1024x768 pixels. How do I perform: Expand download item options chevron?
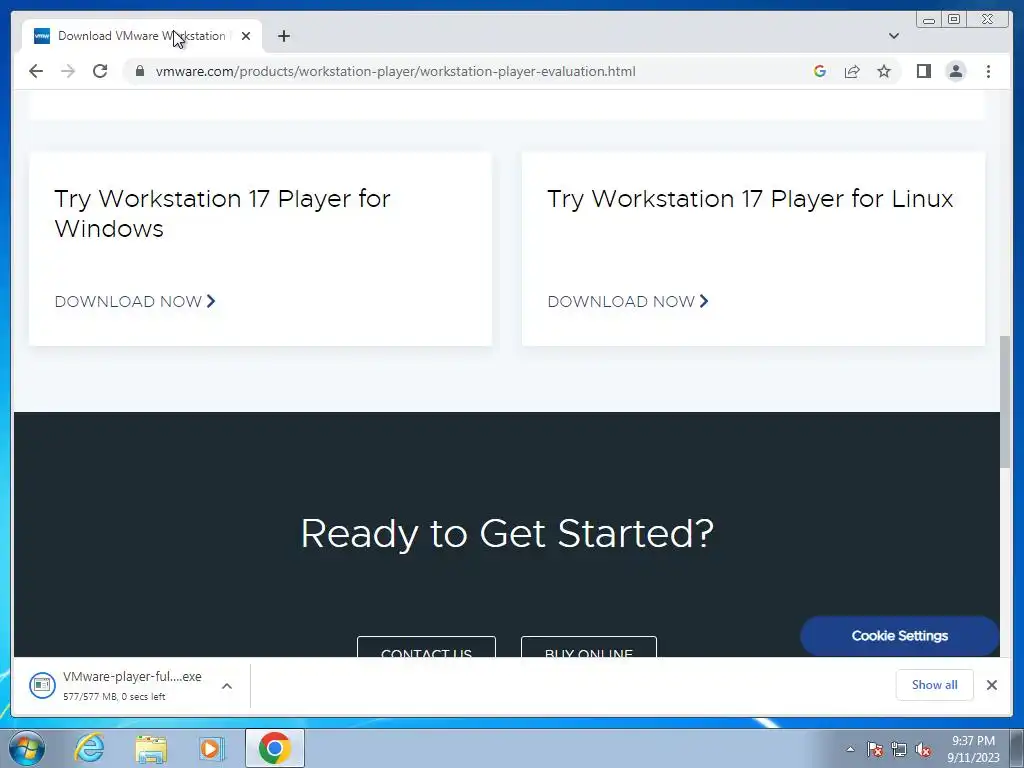click(x=227, y=686)
